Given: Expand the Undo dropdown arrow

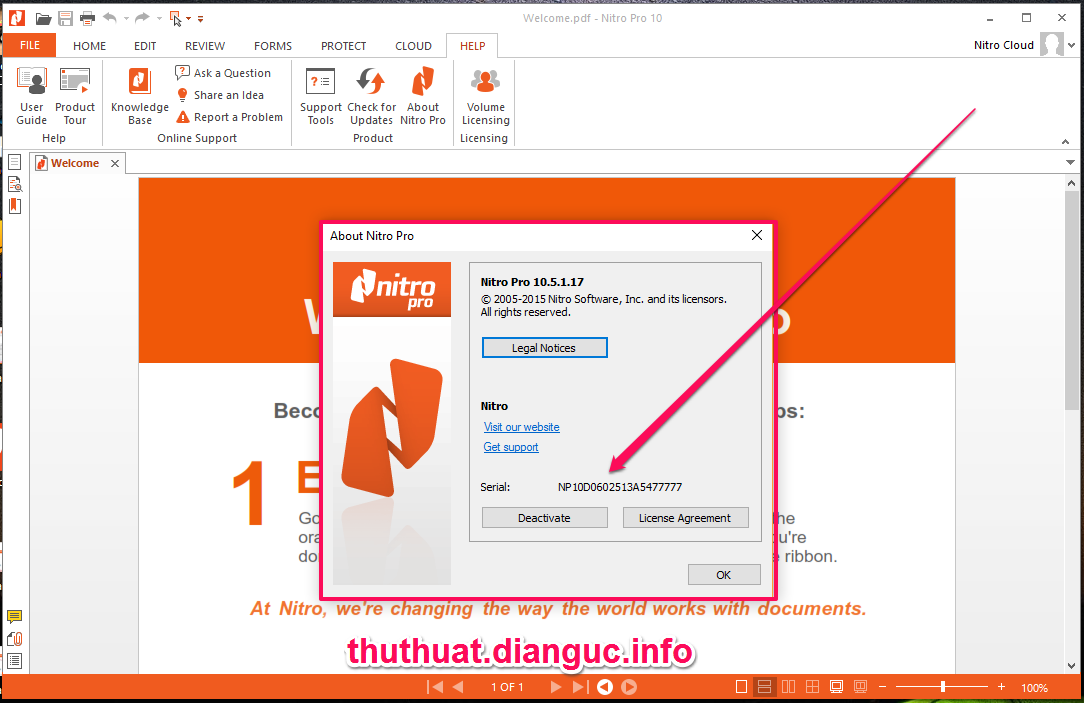Looking at the screenshot, I should 127,19.
